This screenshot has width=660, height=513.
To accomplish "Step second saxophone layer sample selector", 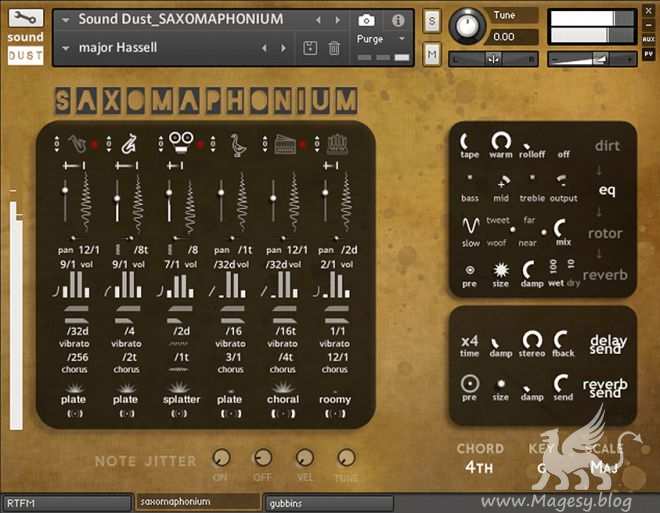I will click(109, 144).
